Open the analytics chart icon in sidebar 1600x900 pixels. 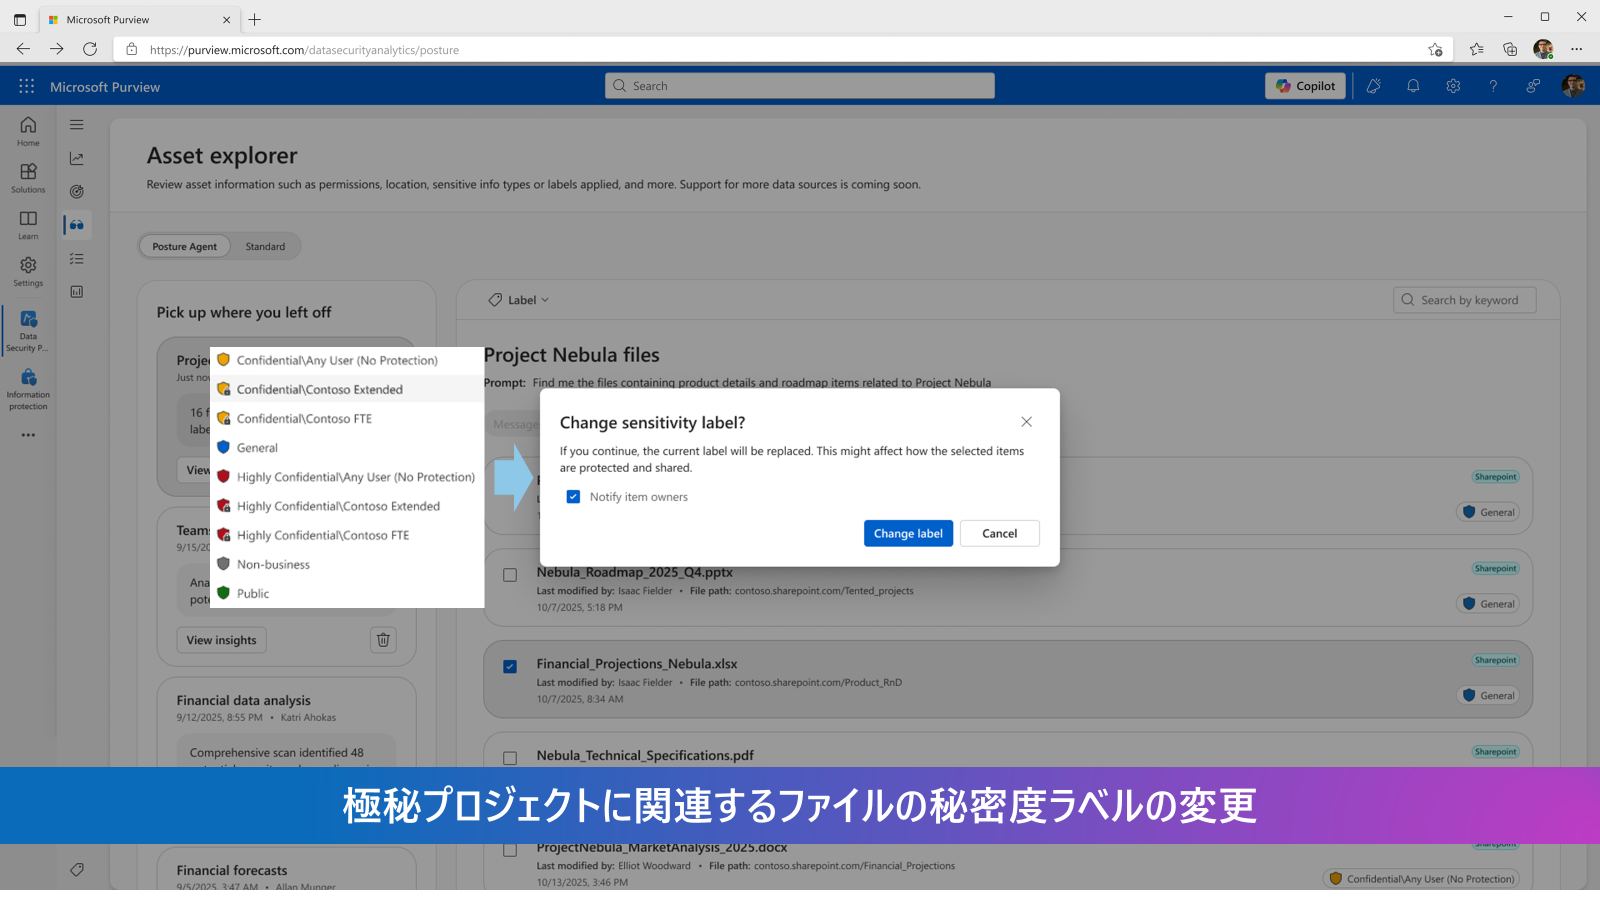(77, 158)
